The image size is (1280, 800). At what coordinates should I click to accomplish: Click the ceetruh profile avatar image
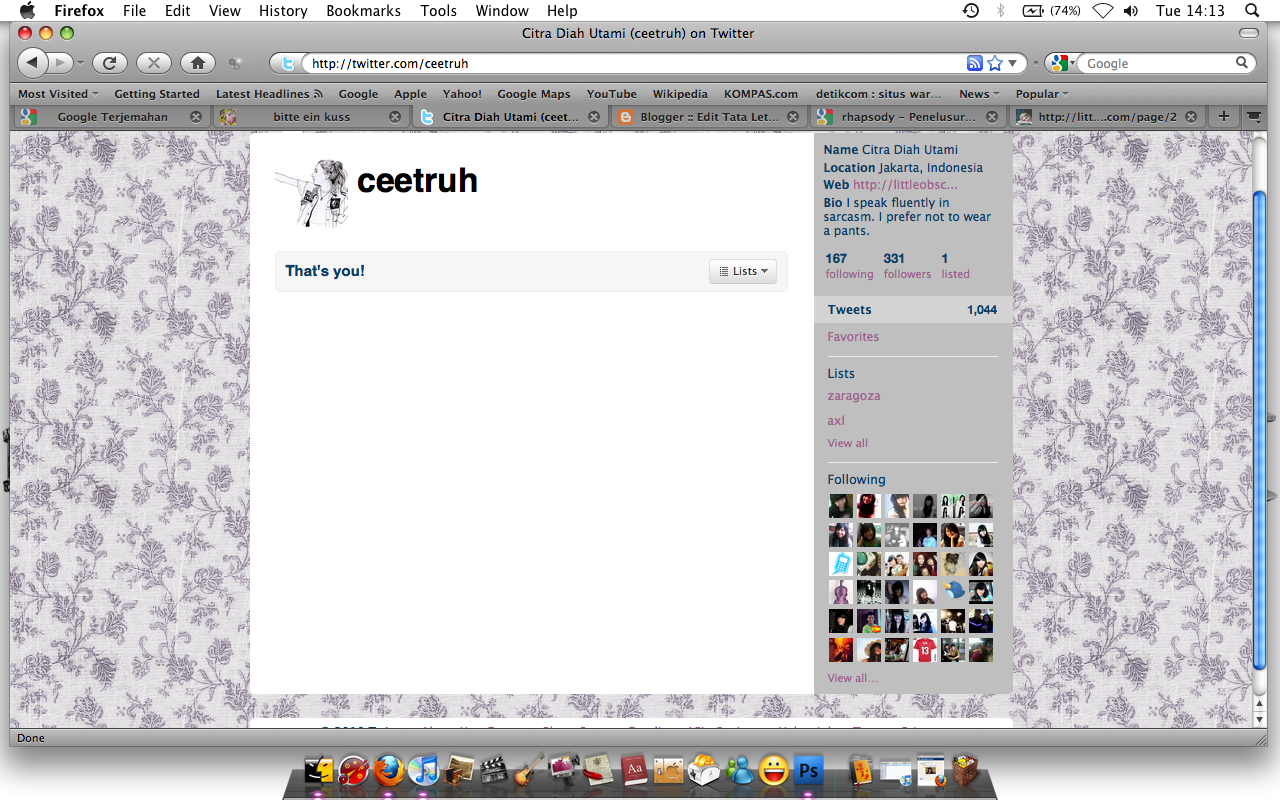click(312, 193)
